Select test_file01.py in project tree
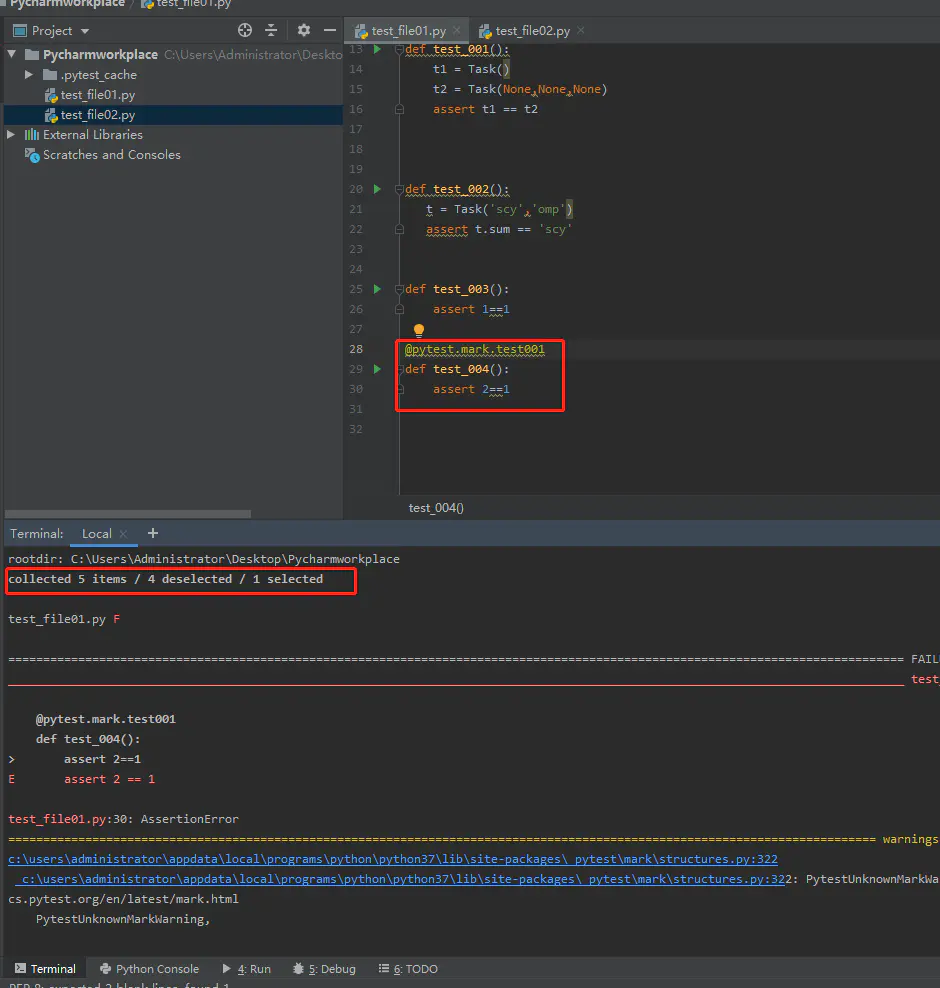The image size is (940, 988). (98, 95)
